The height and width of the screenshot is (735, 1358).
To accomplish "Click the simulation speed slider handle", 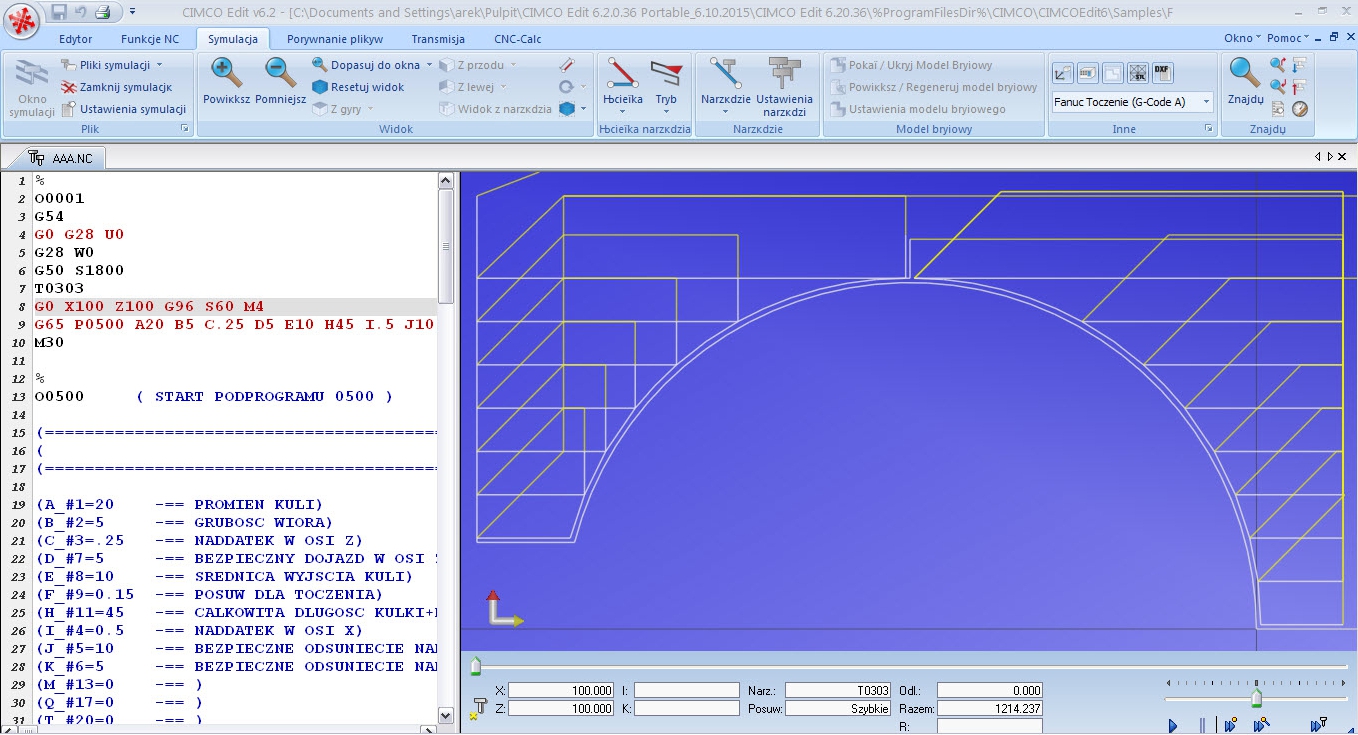I will pos(1257,697).
